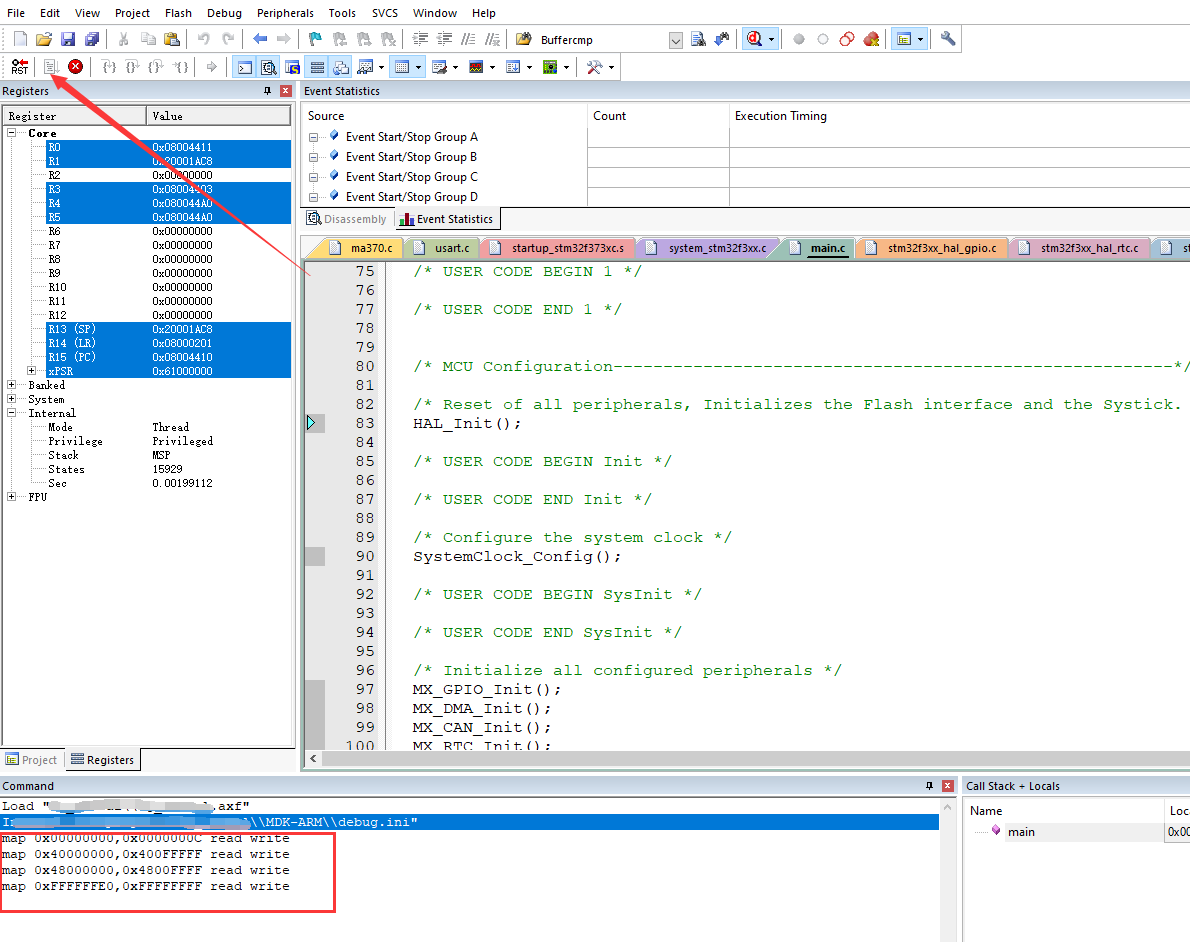
Task: Select main in the Call Stack panel
Action: click(1023, 831)
